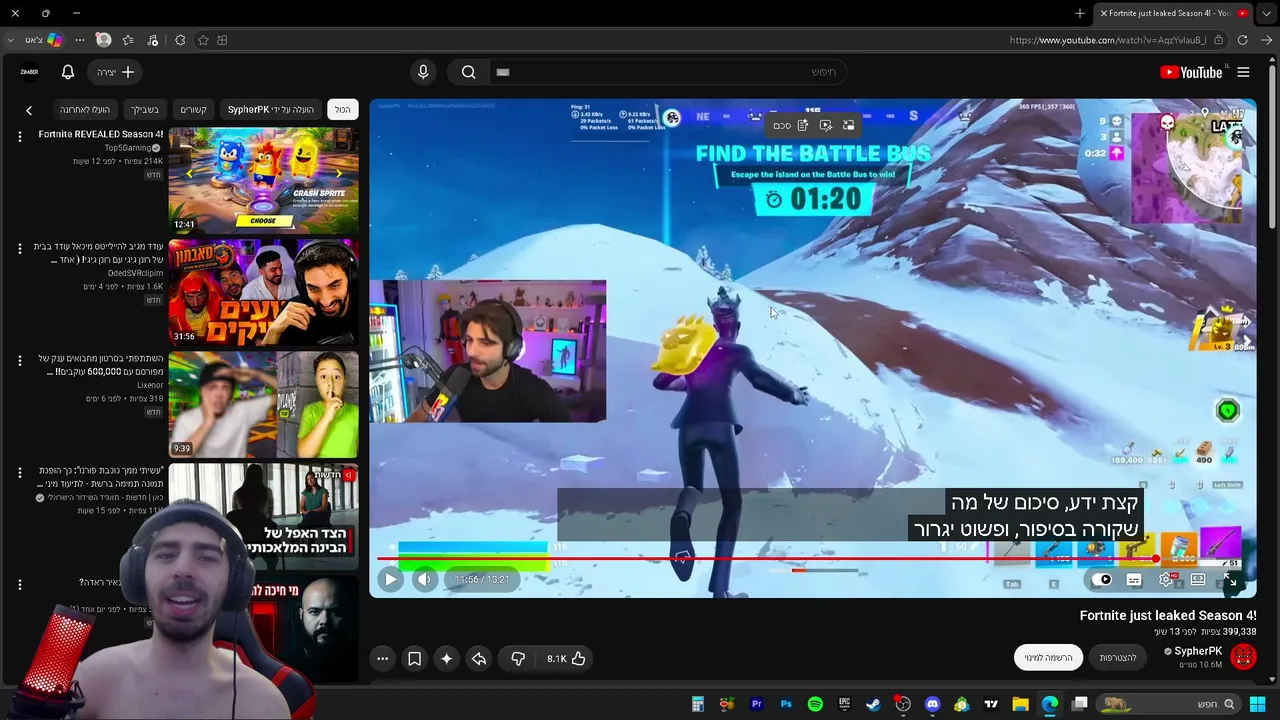Open the browser favorites list icon
This screenshot has height=720, width=1280.
[x=128, y=40]
